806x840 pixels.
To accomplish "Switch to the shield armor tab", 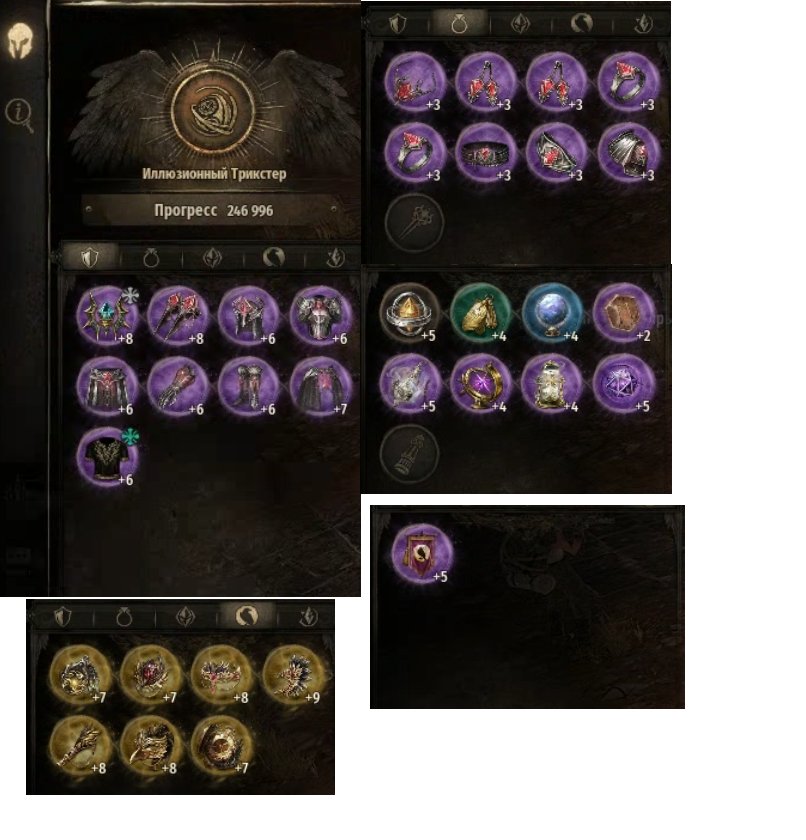I will click(89, 258).
